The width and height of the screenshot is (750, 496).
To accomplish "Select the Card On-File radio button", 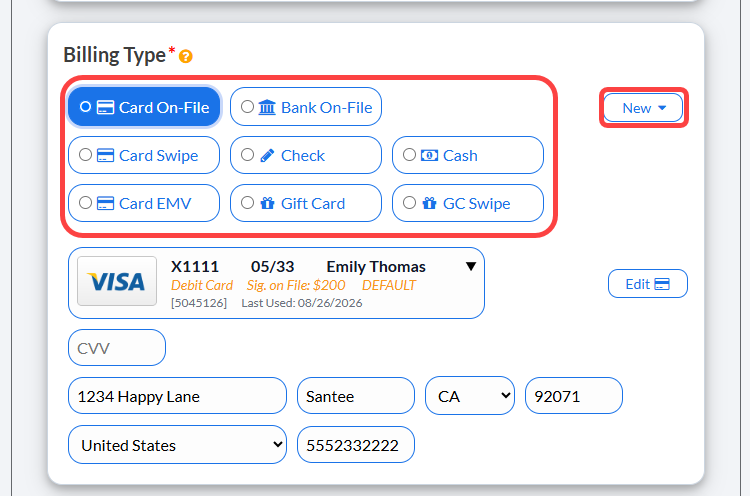I will [85, 107].
